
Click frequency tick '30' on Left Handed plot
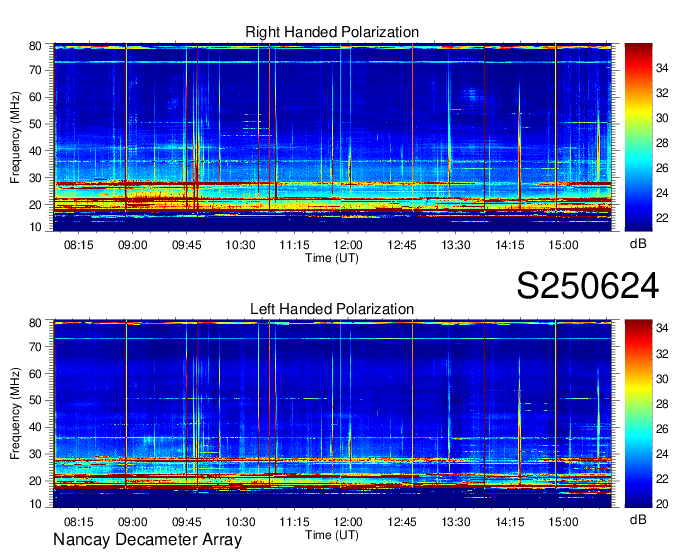tap(36, 454)
